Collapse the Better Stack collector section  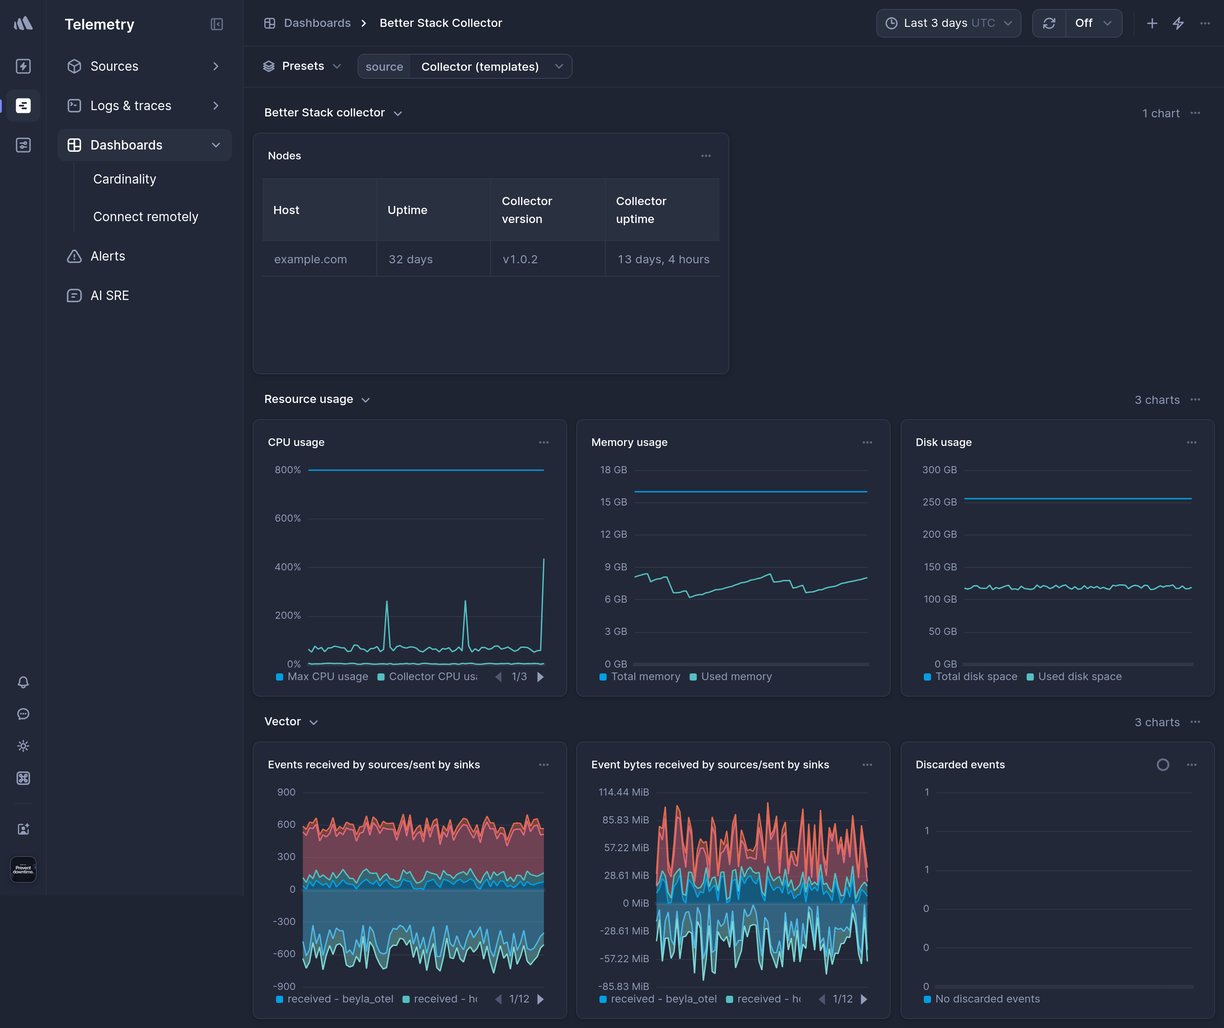[x=398, y=114]
